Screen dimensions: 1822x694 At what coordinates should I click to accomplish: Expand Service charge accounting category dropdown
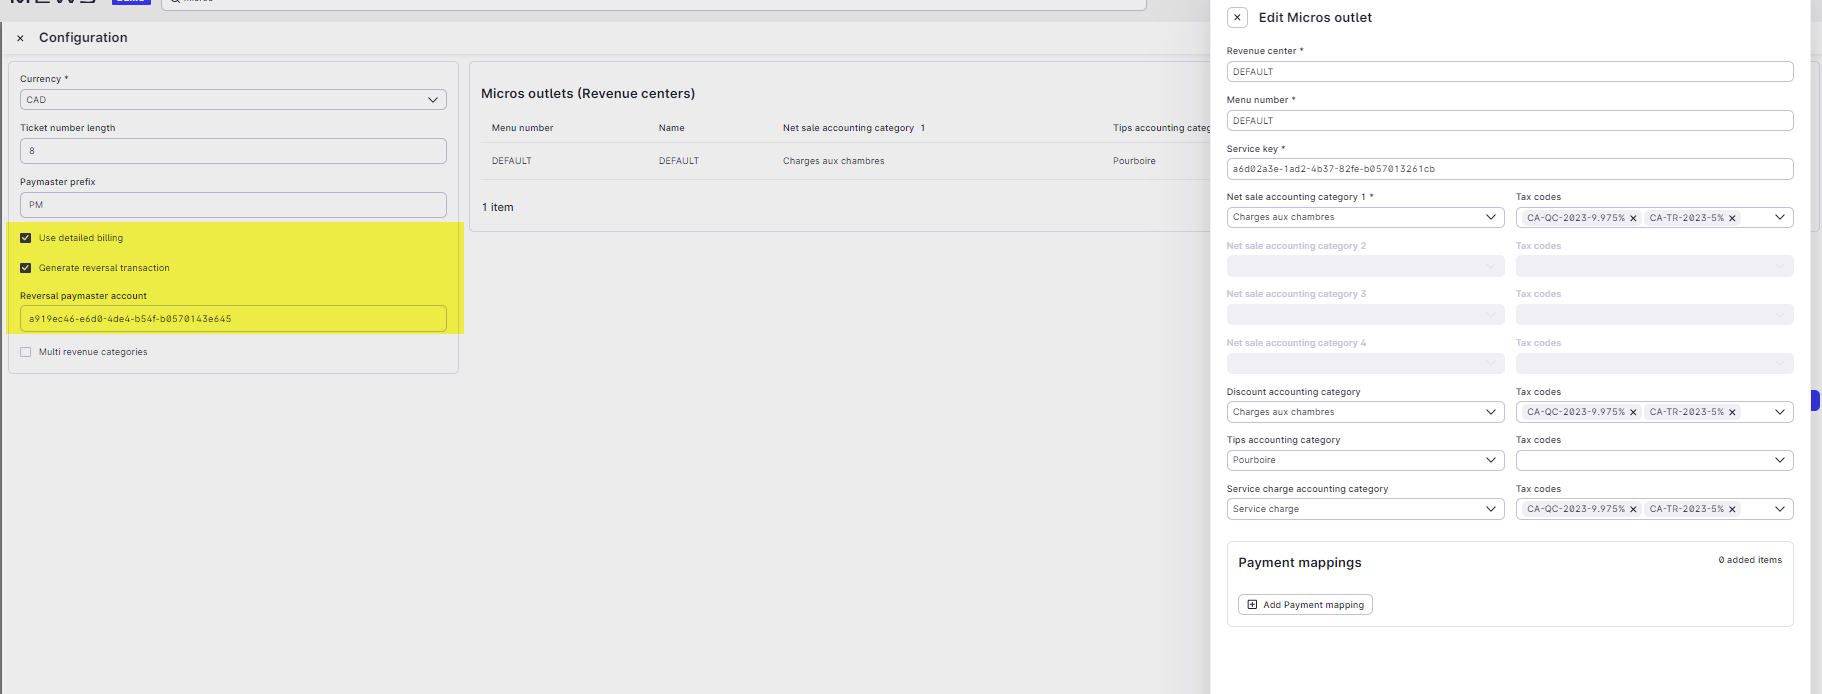click(1364, 509)
